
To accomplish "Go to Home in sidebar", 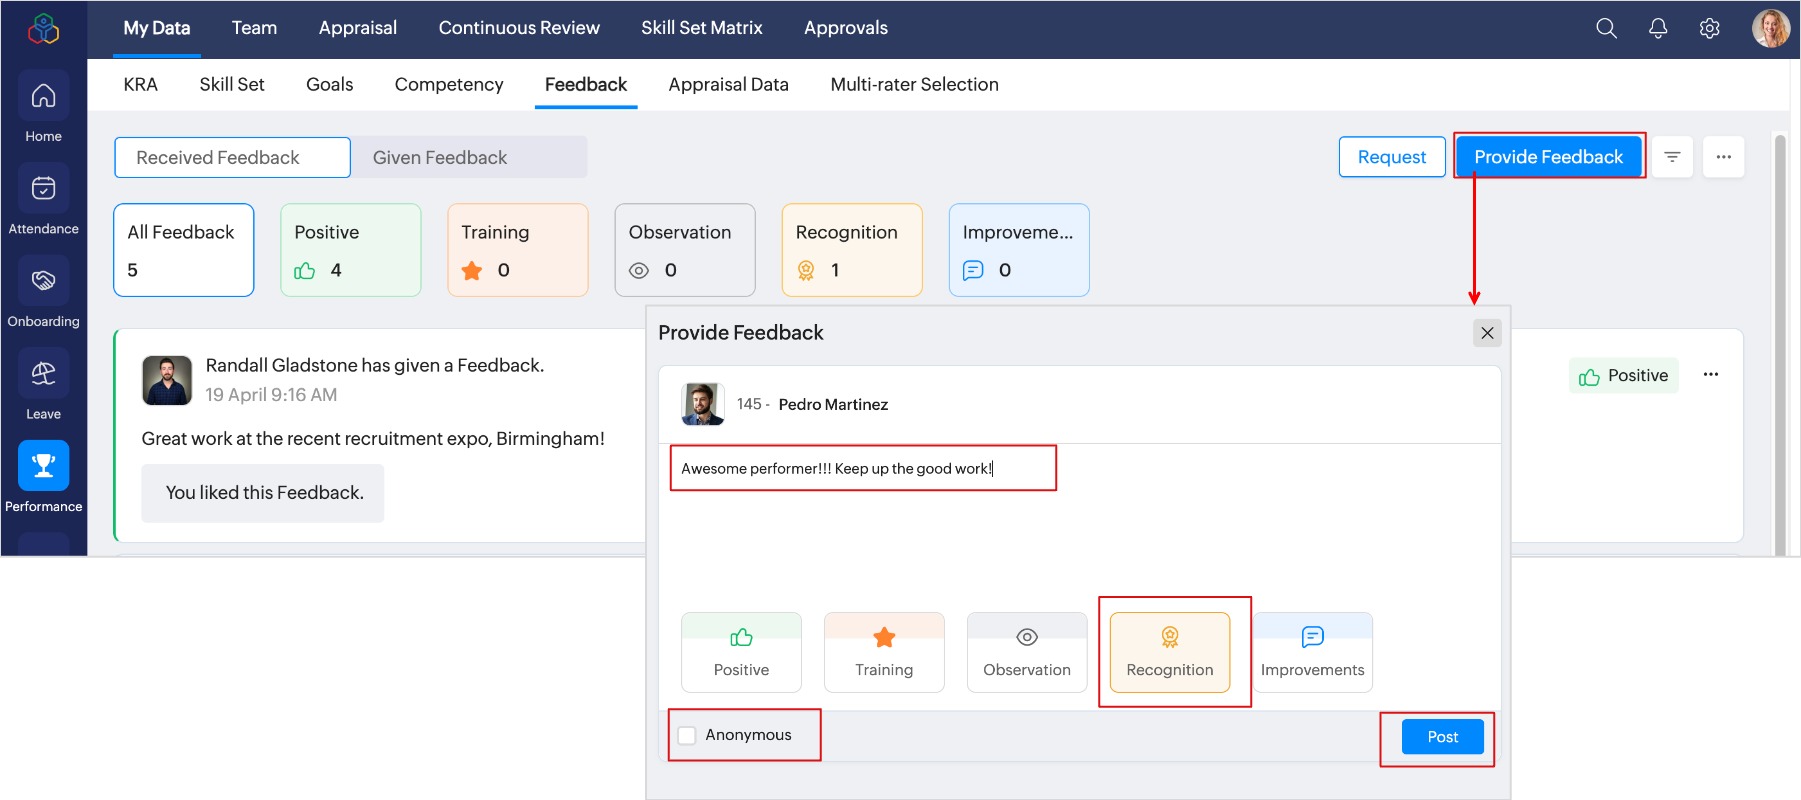I will click(43, 107).
